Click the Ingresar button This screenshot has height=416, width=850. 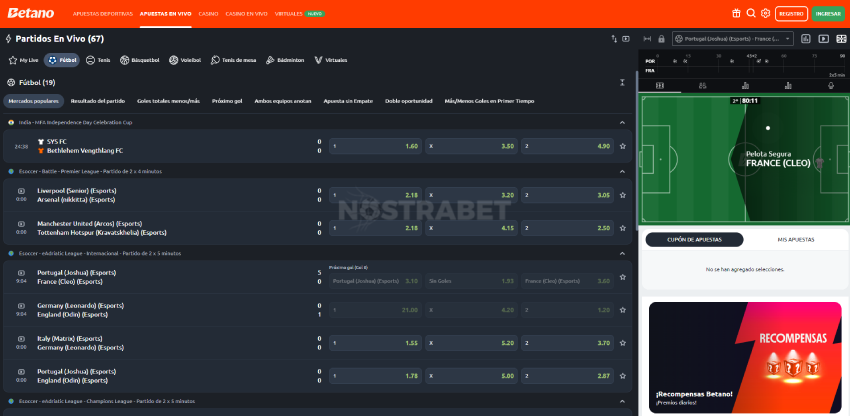(828, 14)
